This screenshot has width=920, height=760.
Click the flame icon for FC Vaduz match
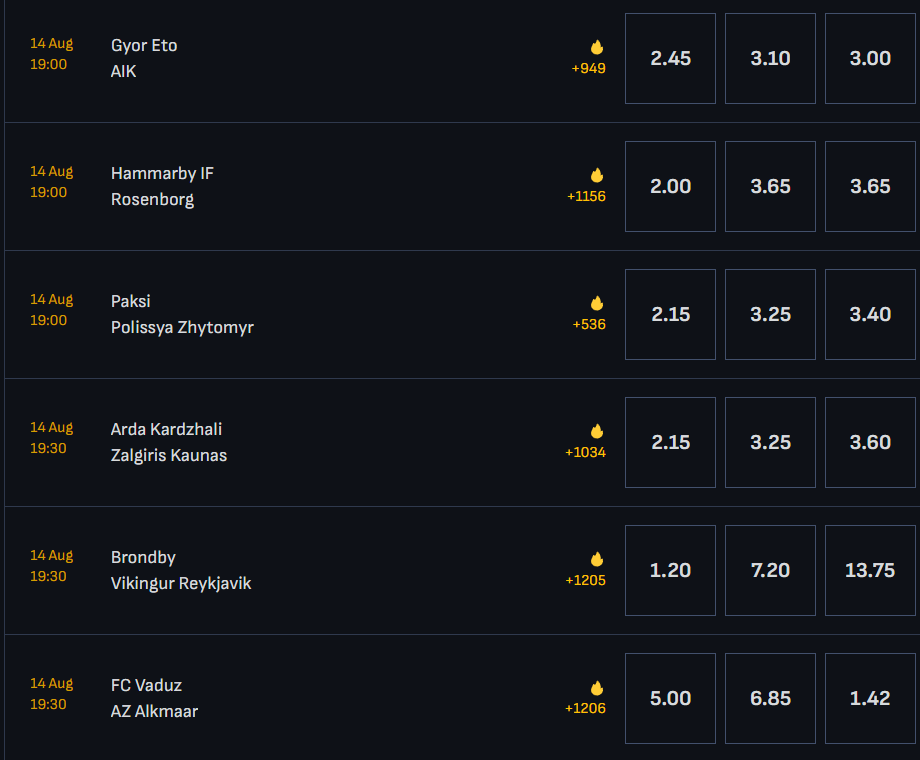click(597, 687)
